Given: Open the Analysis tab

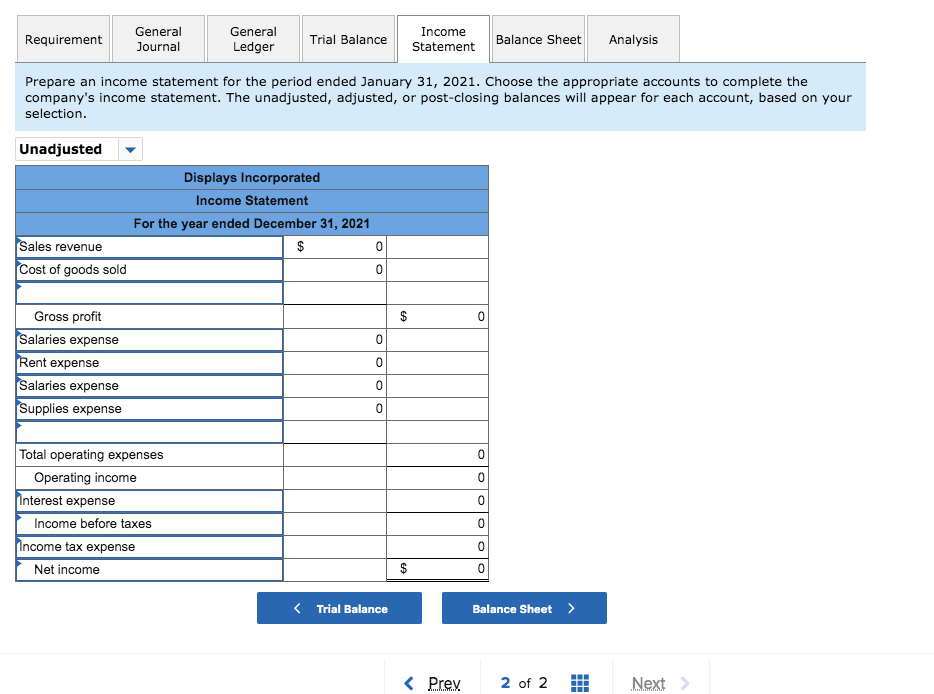Looking at the screenshot, I should pos(633,39).
